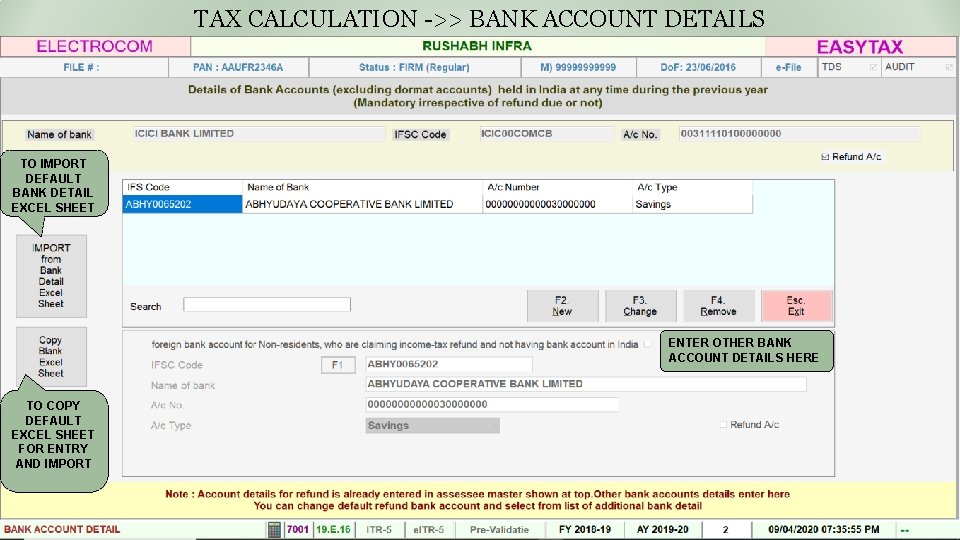Toggle the AUDIT checkbox
Screen dimensions: 960x540
tap(948, 67)
